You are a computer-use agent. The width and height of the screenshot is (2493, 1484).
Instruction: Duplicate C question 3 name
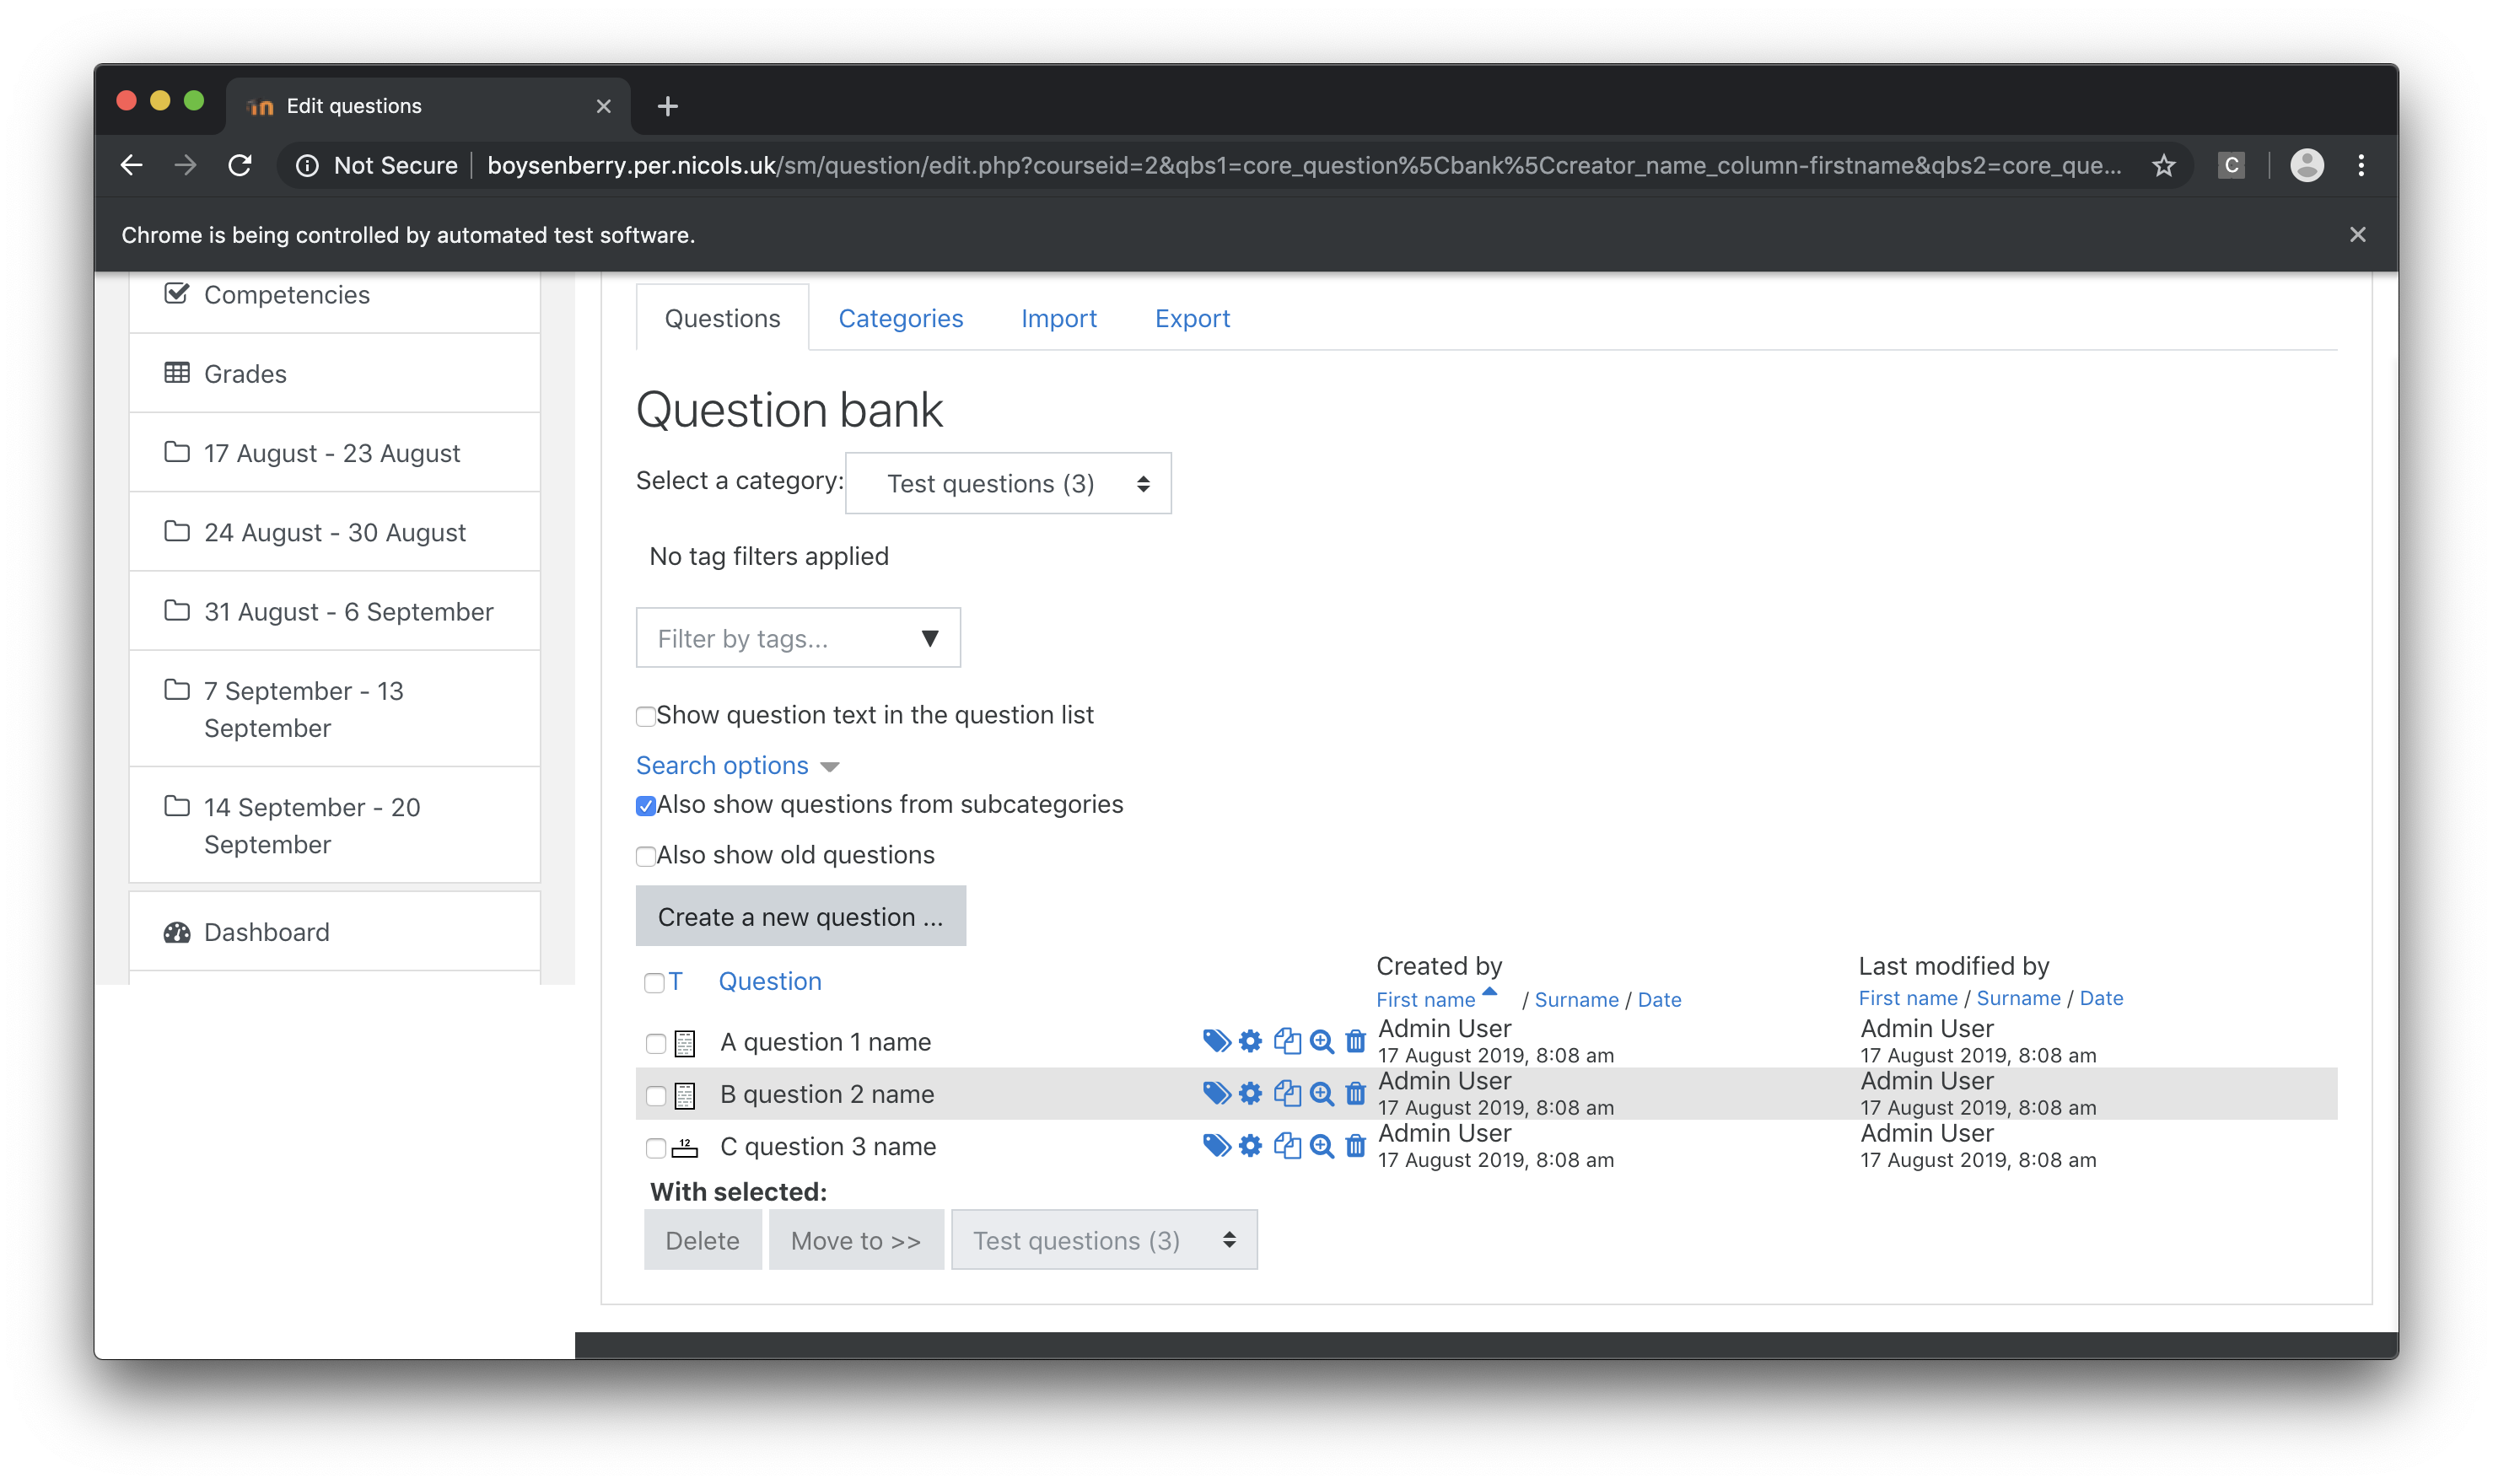point(1286,1145)
